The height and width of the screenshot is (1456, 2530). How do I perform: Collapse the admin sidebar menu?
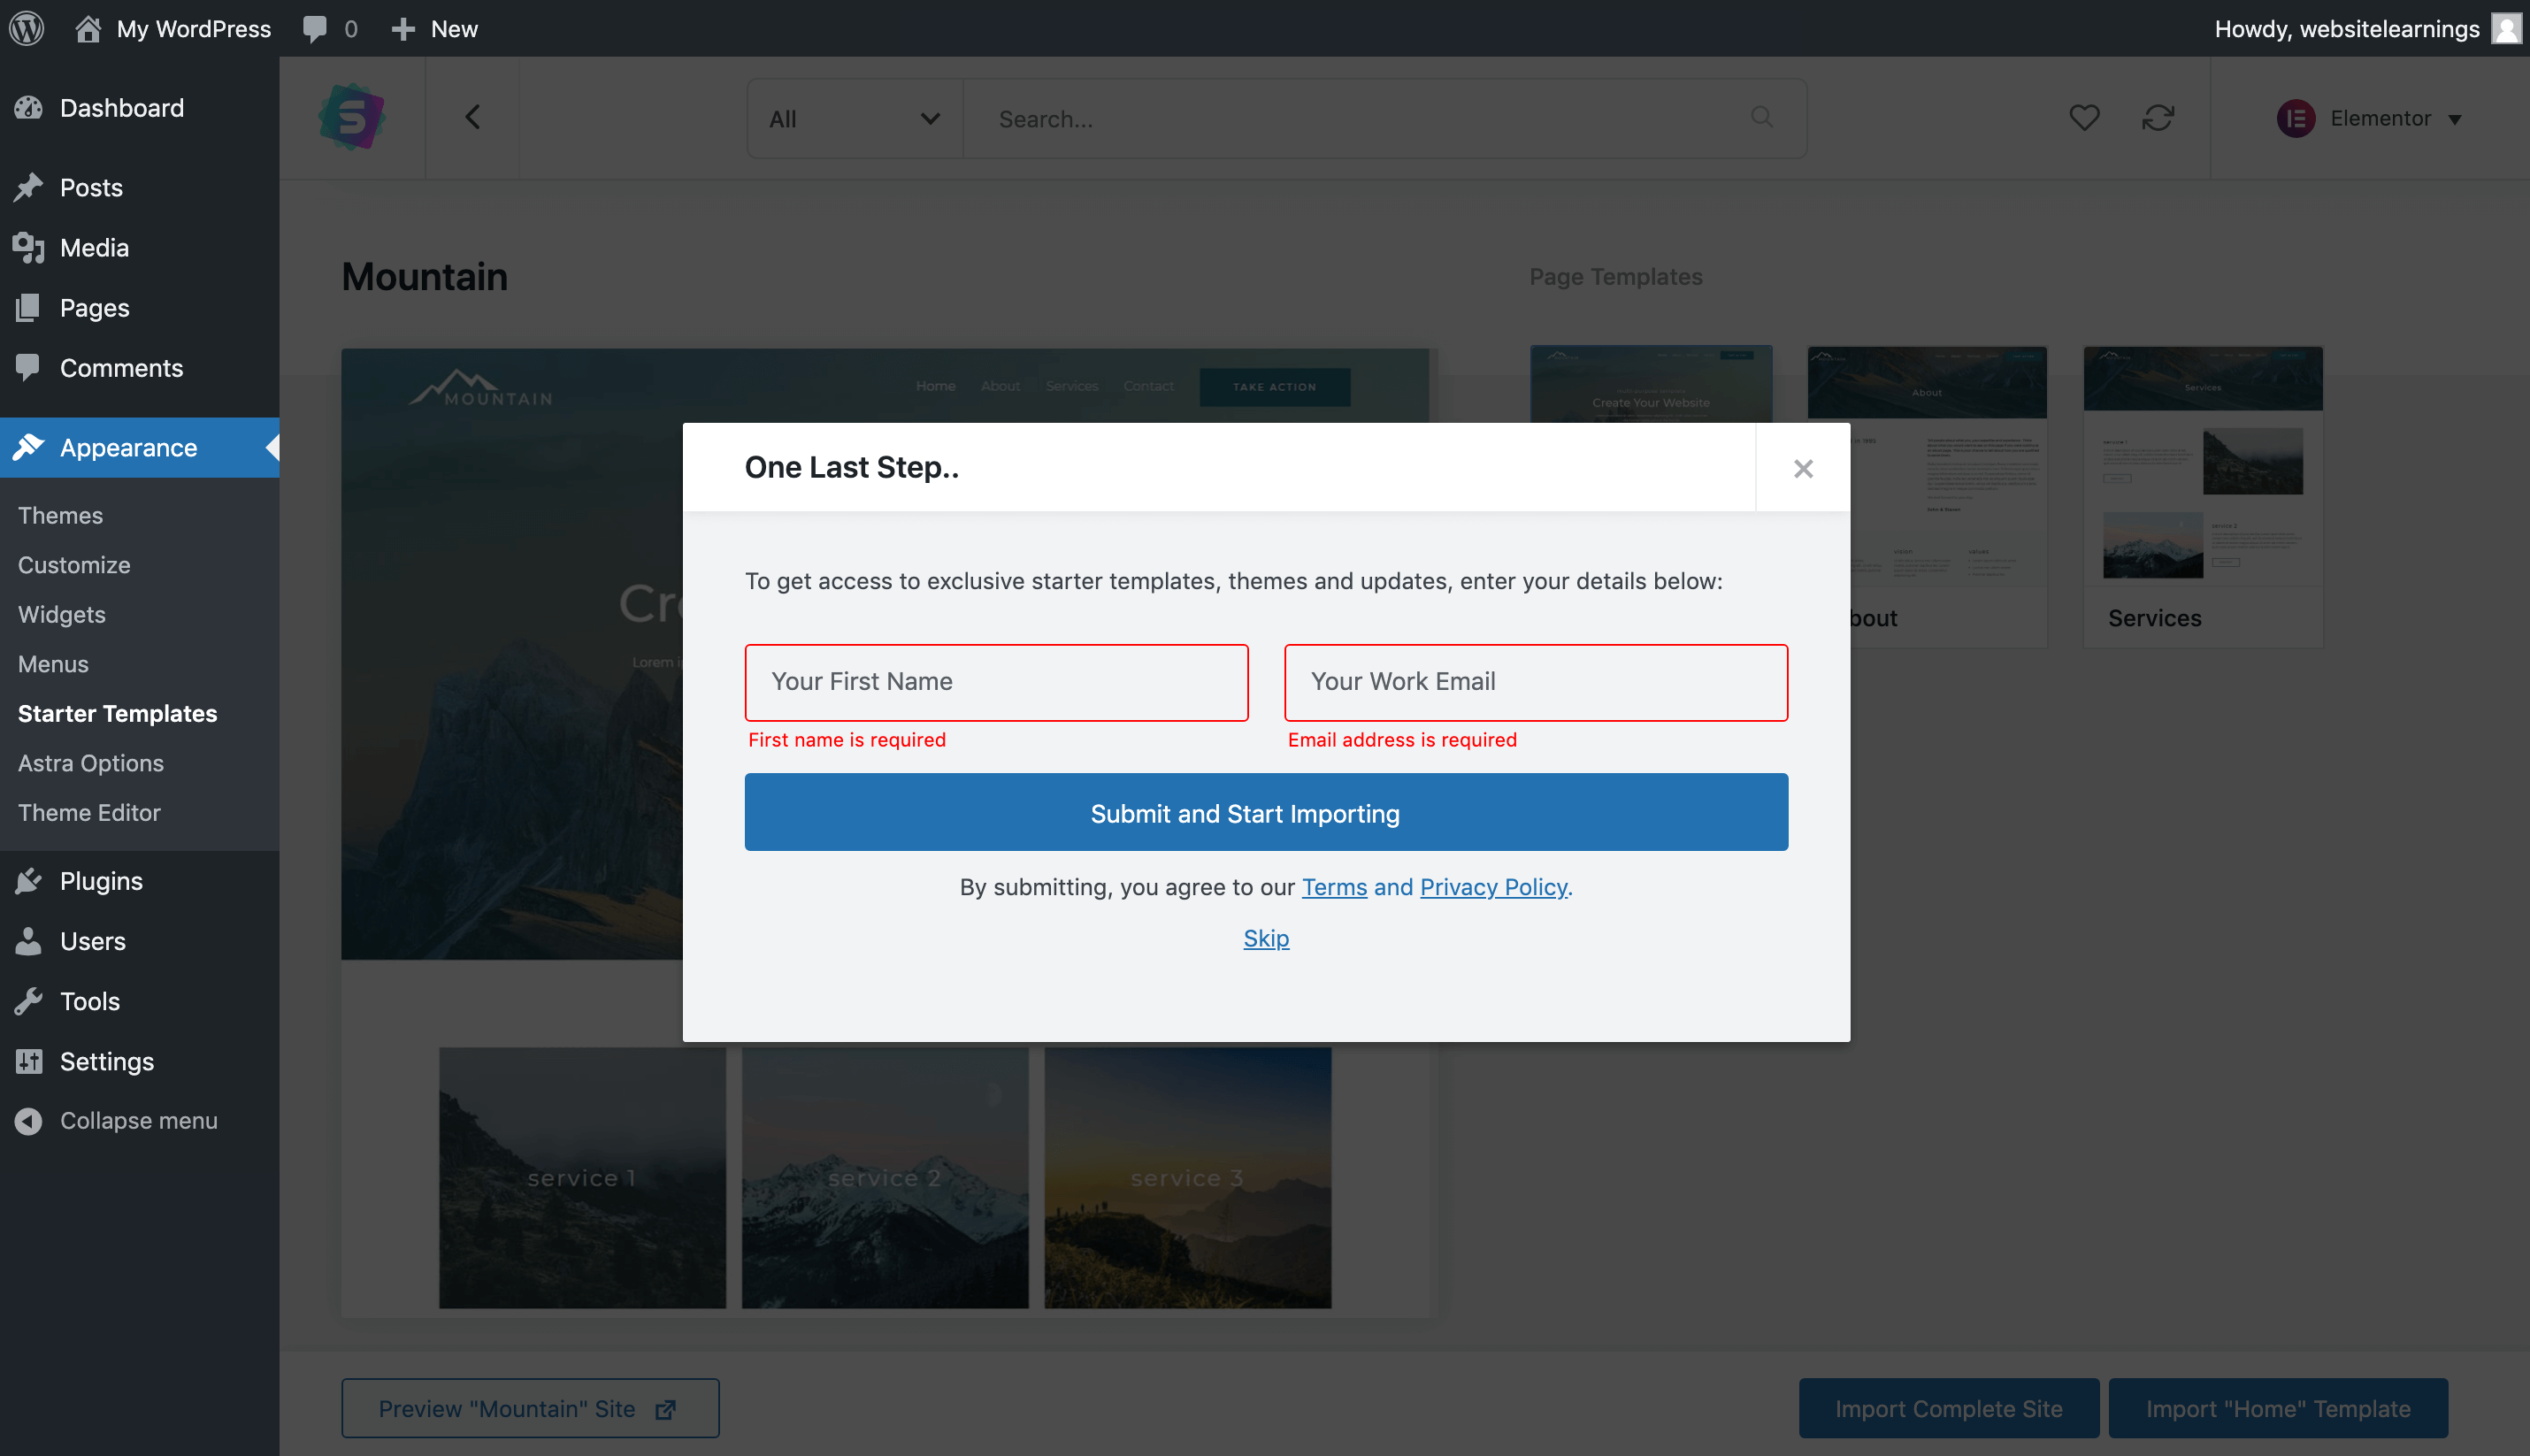[140, 1120]
